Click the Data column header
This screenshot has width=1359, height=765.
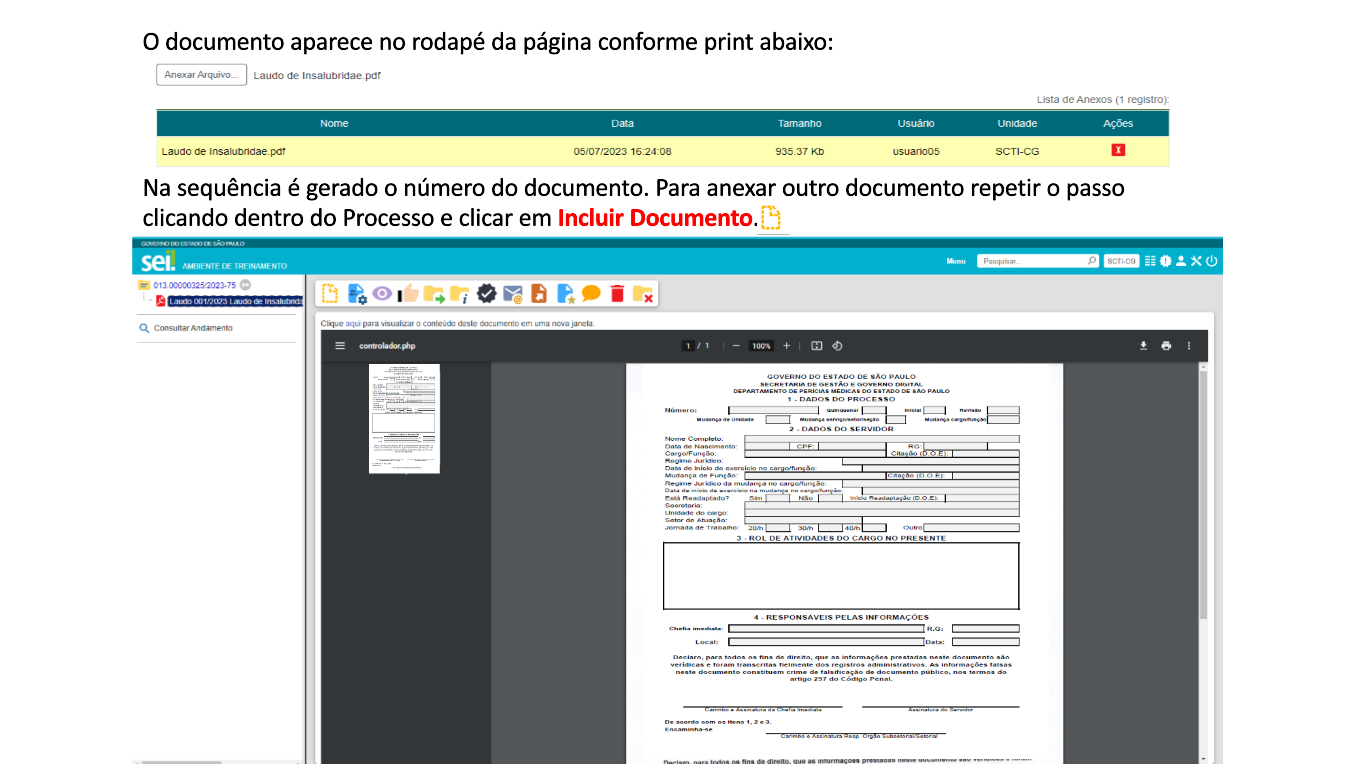pos(622,123)
